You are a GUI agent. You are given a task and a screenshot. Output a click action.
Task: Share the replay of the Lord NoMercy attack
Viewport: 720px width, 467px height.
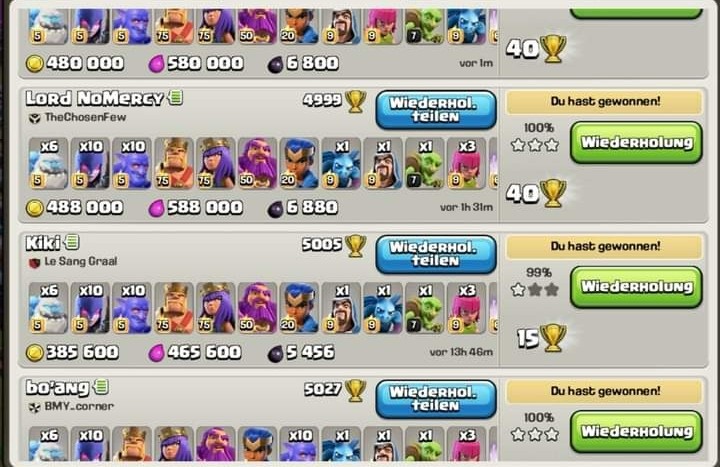pos(436,110)
